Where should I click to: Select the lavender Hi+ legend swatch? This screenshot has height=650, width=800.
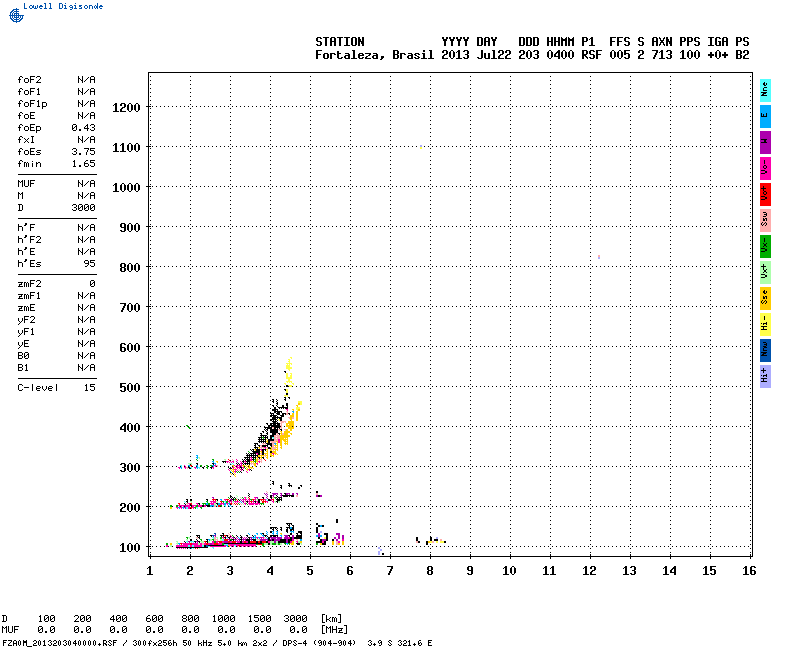click(765, 377)
